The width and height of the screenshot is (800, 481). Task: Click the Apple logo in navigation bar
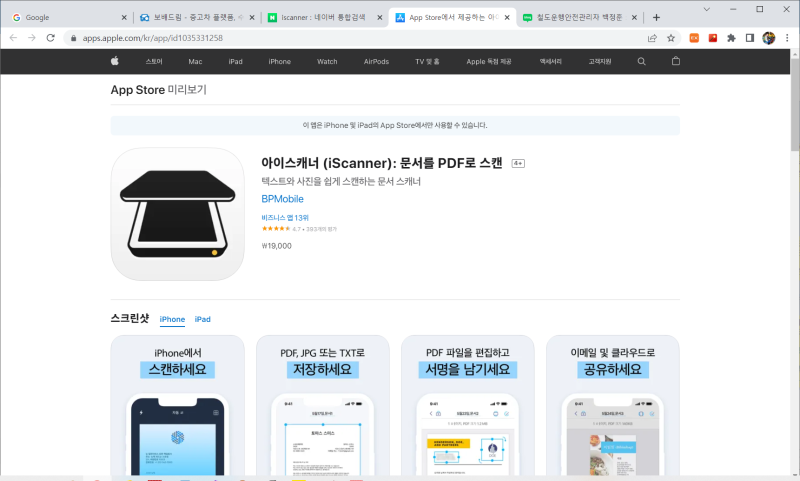(115, 61)
